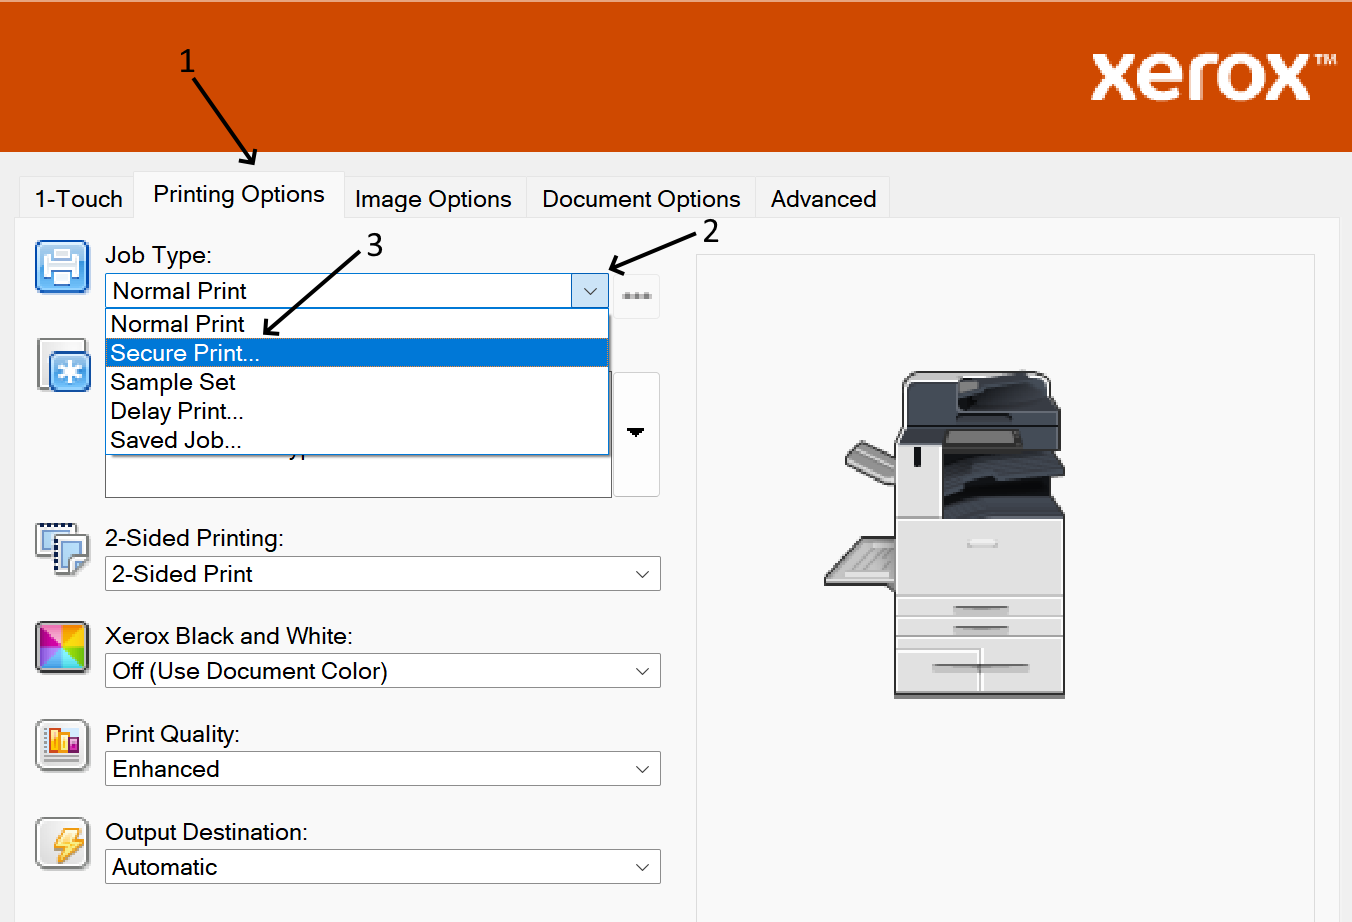Switch to the Printing Options tab
Screen dimensions: 1352x922
pos(239,195)
